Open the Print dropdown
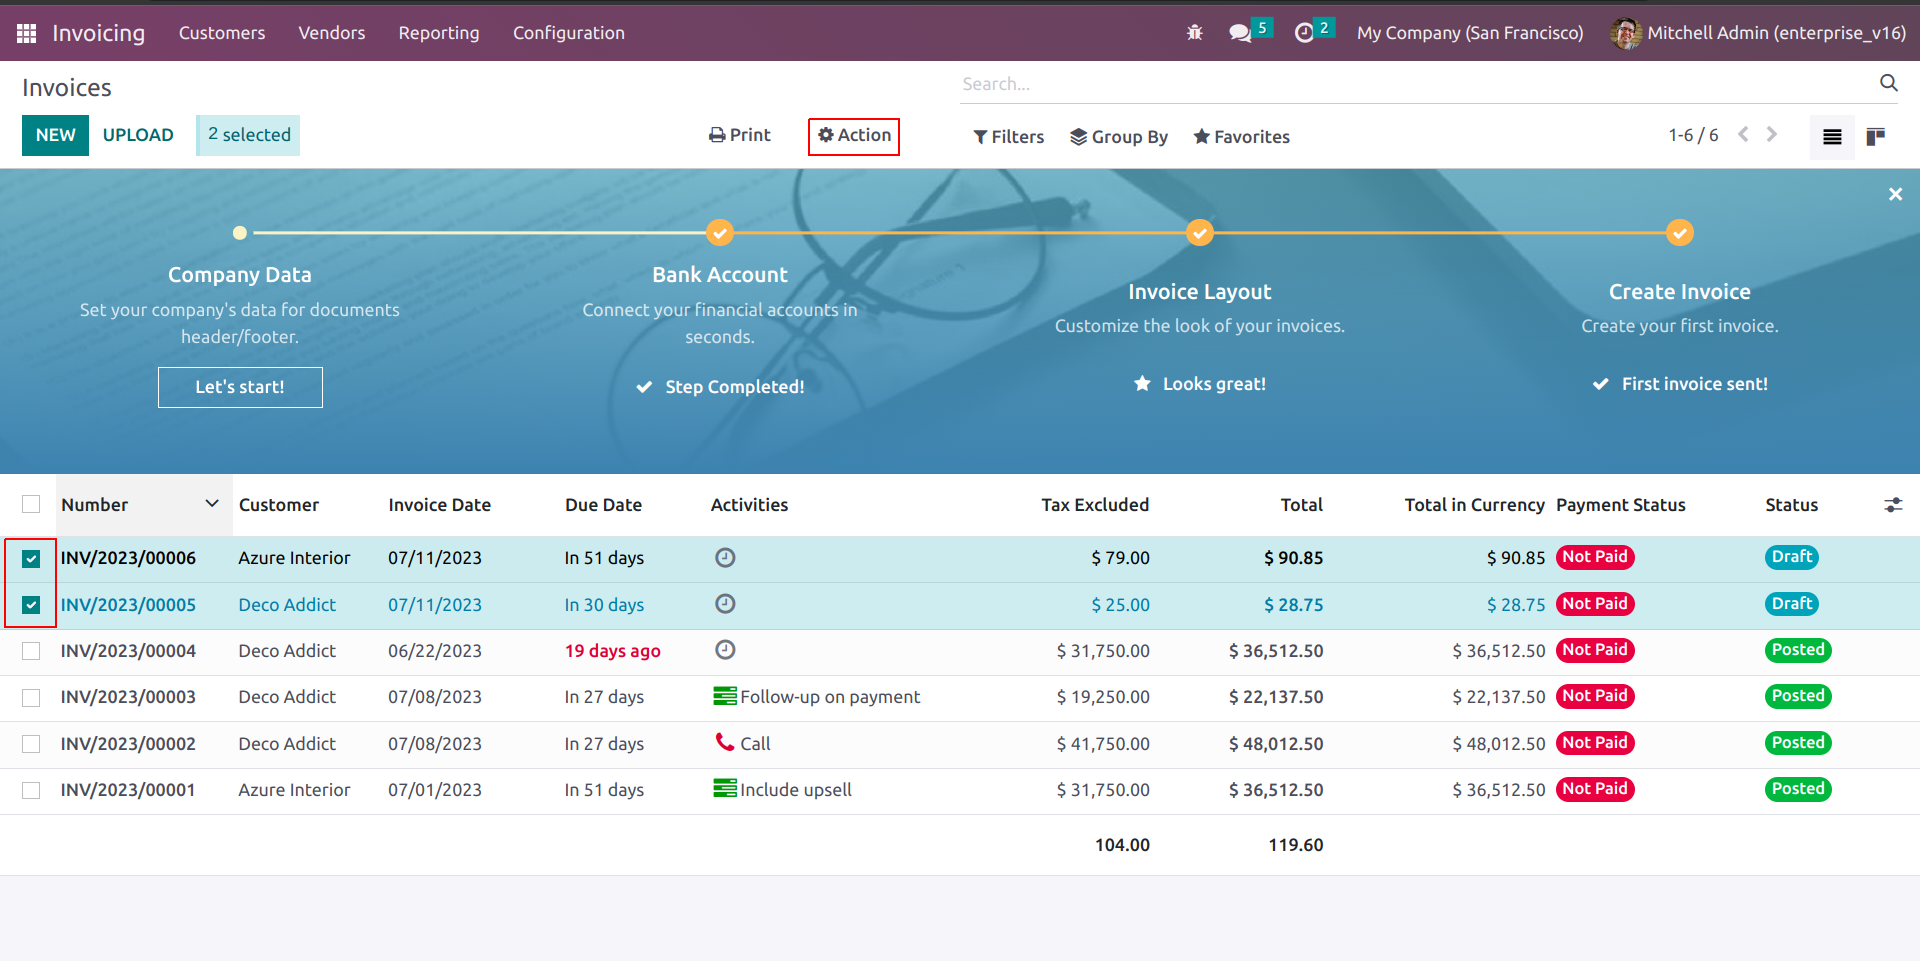The width and height of the screenshot is (1920, 961). coord(740,135)
